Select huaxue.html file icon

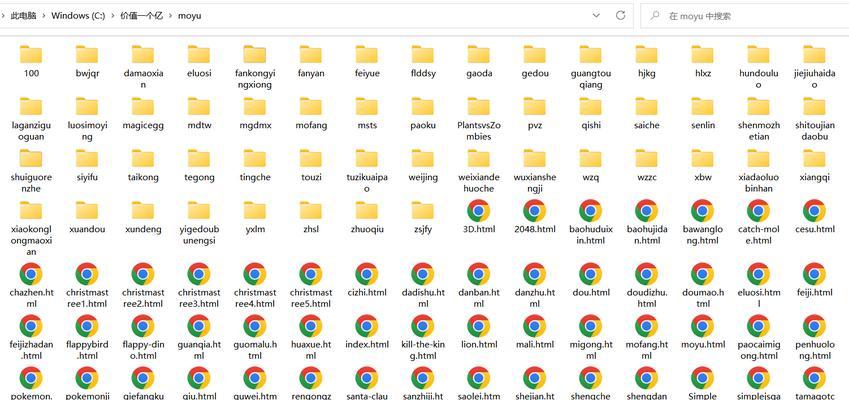pos(311,326)
